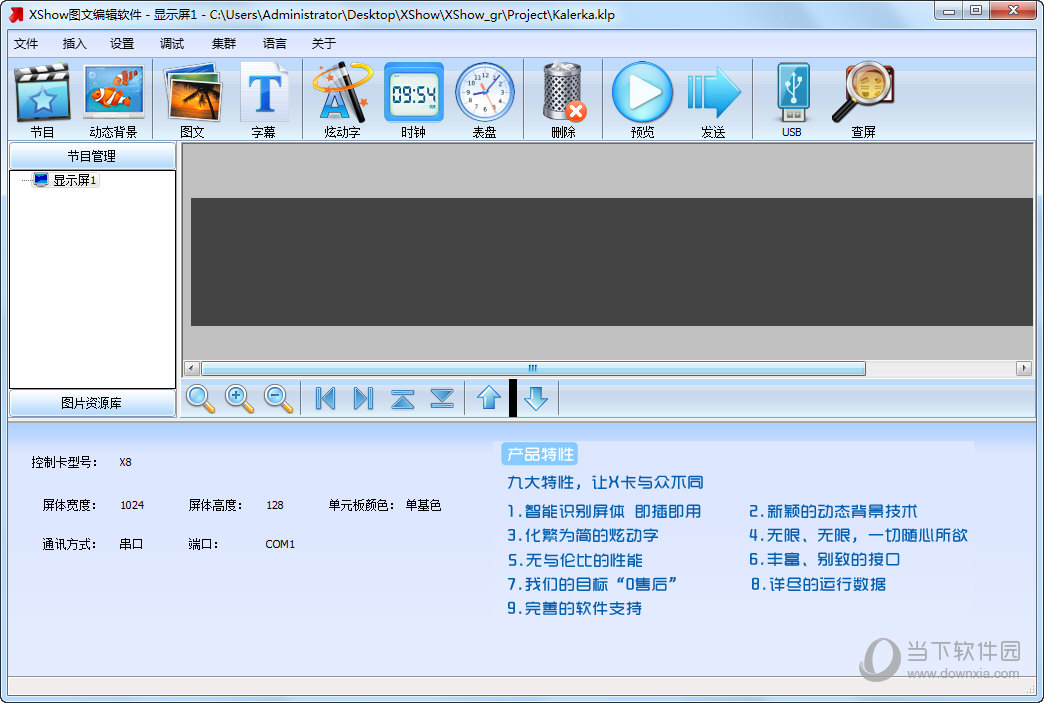Open the 插入 menu
Image resolution: width=1044 pixels, height=703 pixels.
tap(75, 44)
